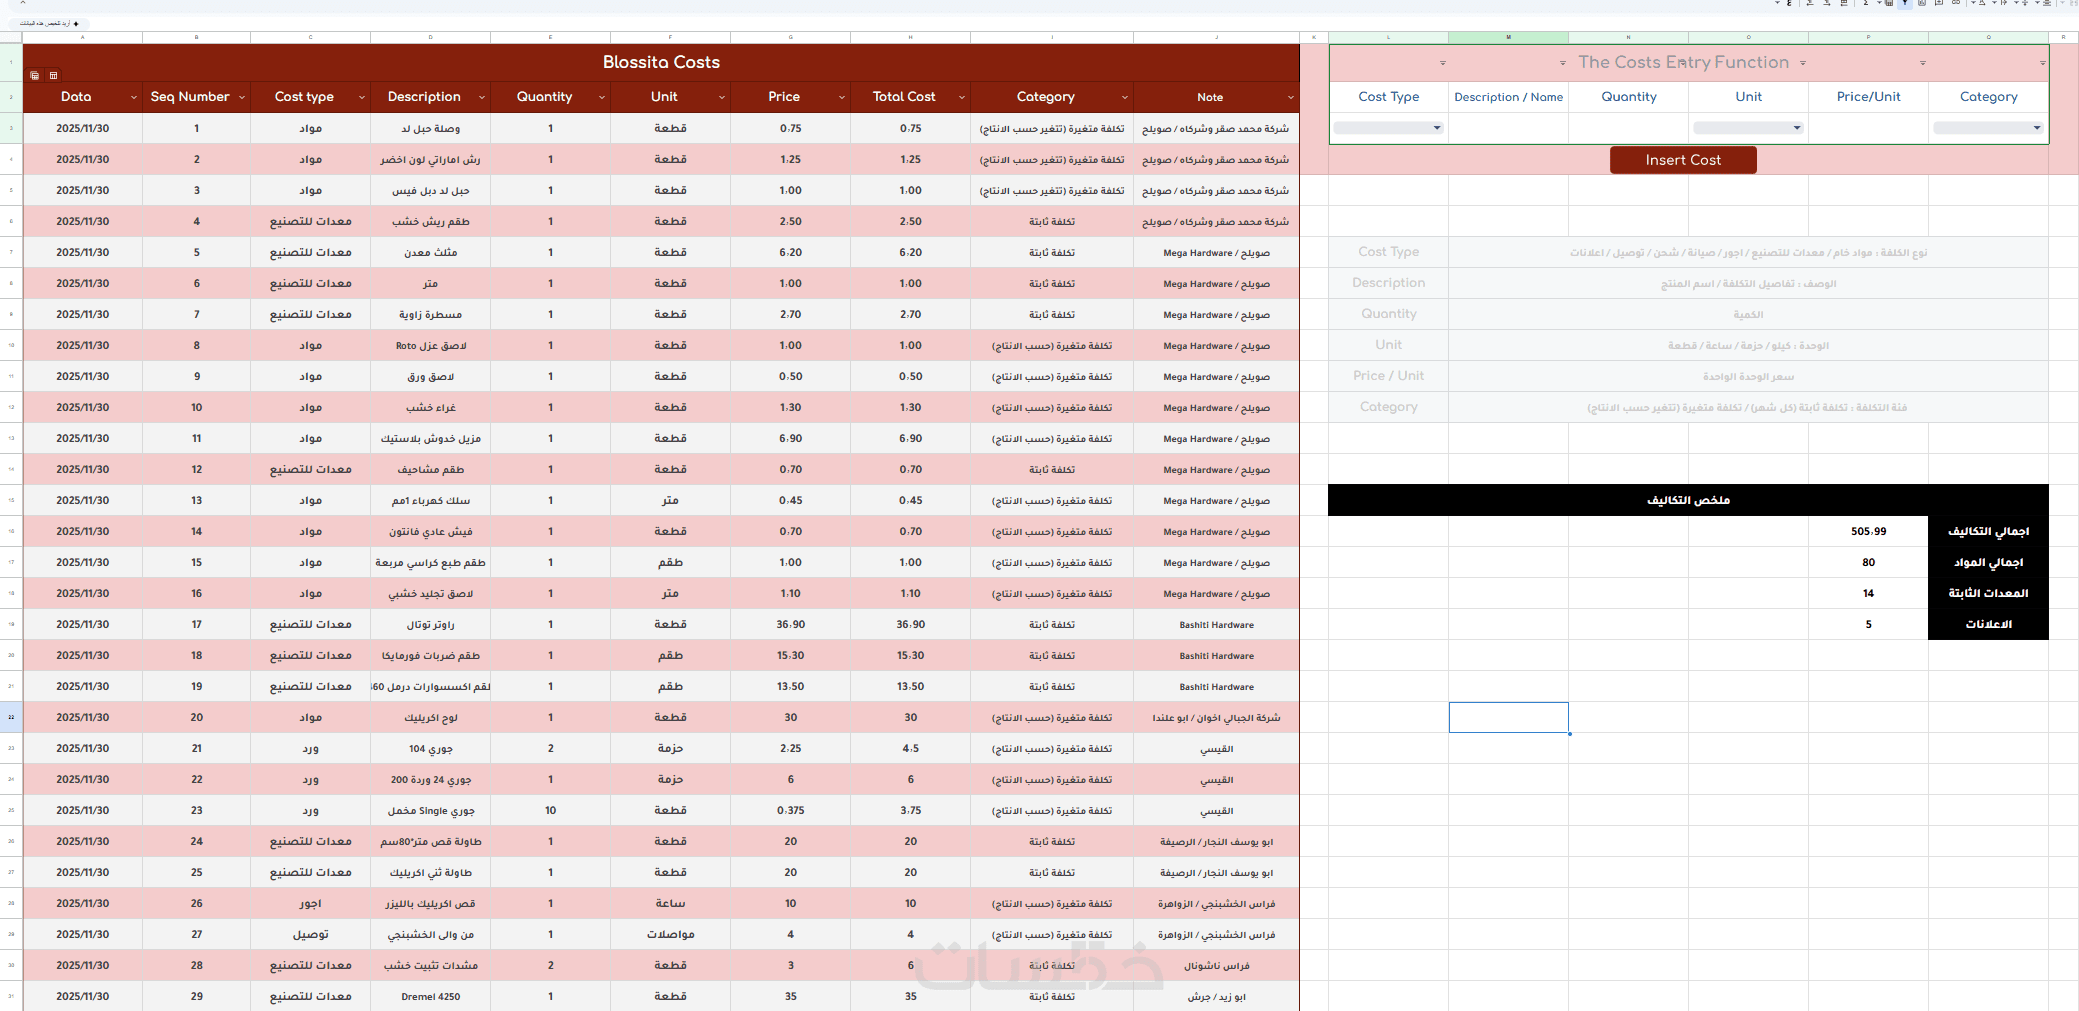Viewport: 2079px width, 1011px height.
Task: Click the اجمالي التكاليف summary label
Action: (1988, 531)
